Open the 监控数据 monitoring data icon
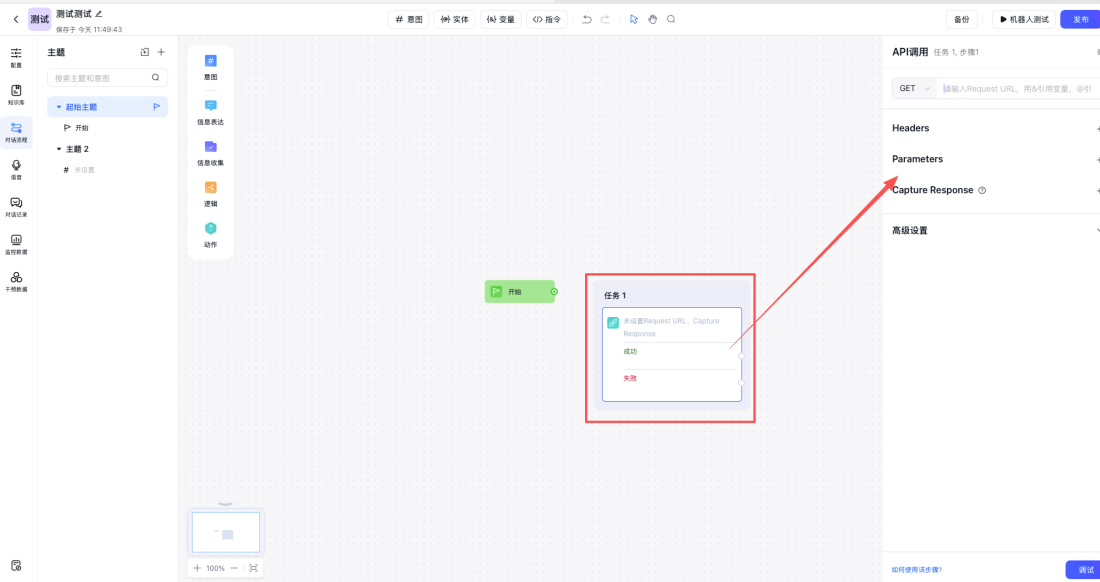This screenshot has height=582, width=1100. (16, 243)
